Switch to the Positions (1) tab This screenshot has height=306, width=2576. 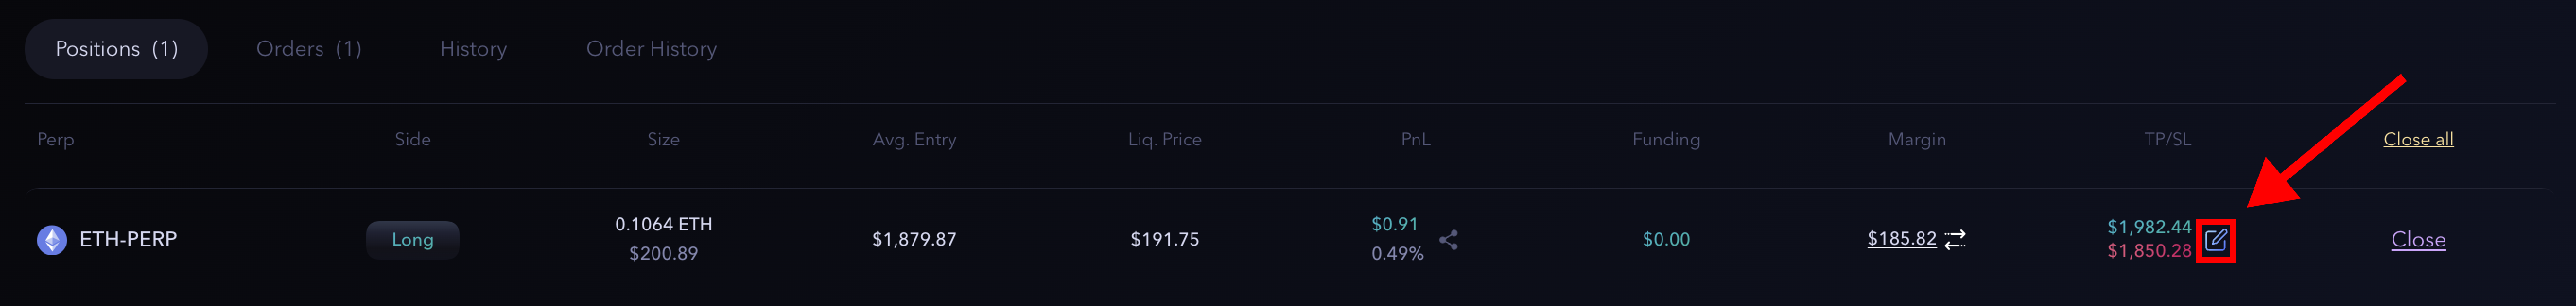(116, 49)
